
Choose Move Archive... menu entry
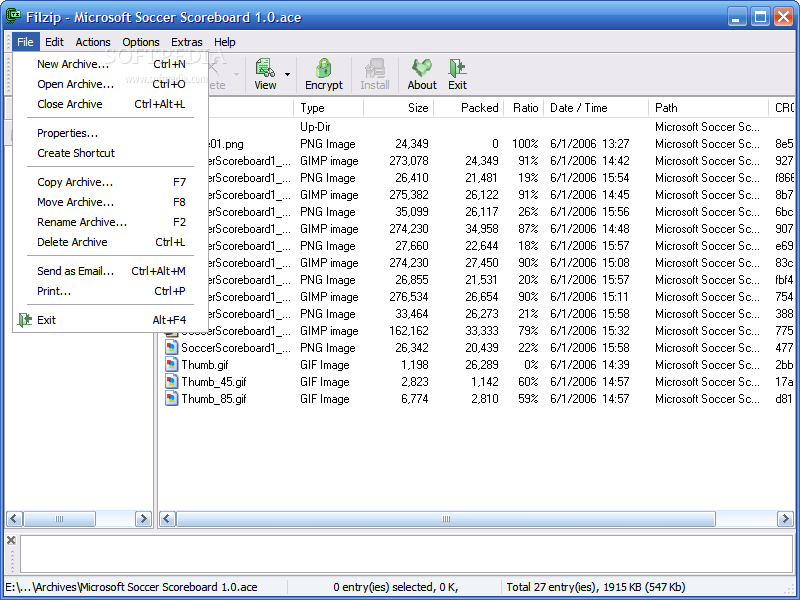point(110,202)
